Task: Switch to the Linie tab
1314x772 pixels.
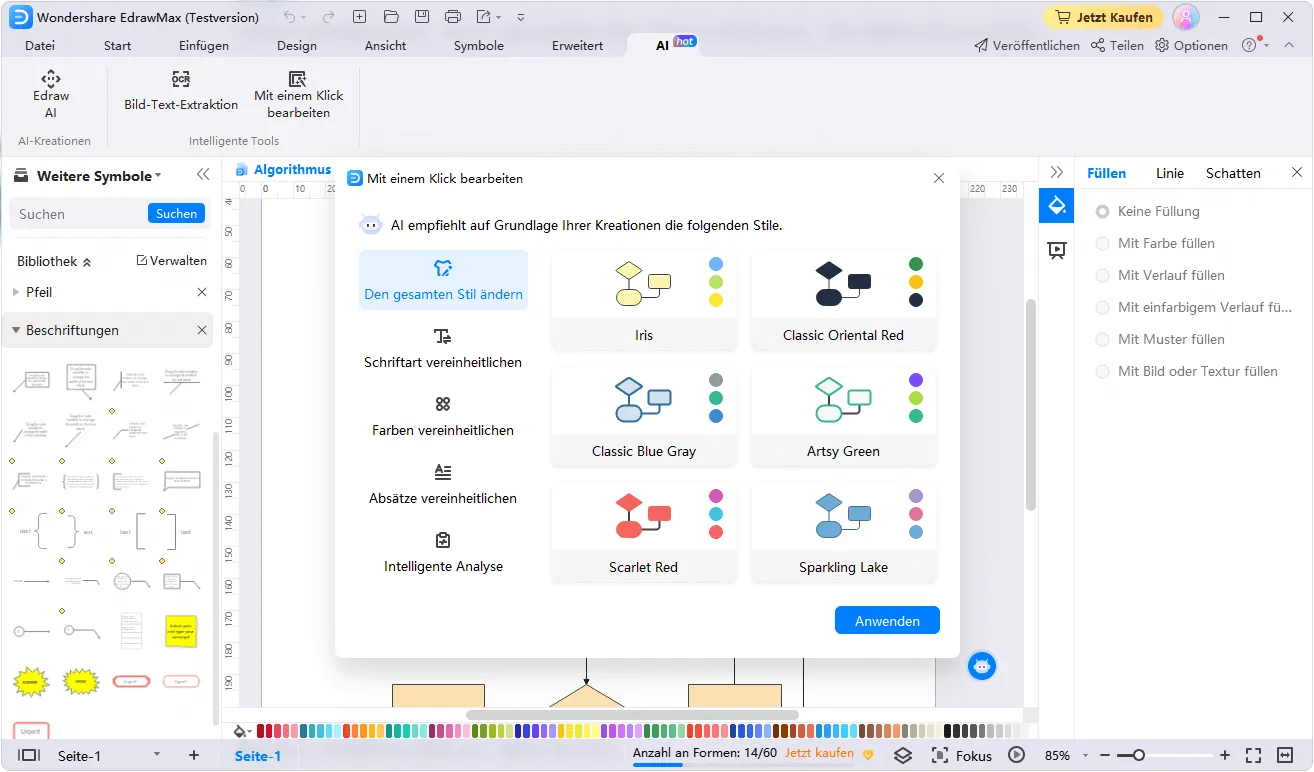Action: coord(1169,172)
